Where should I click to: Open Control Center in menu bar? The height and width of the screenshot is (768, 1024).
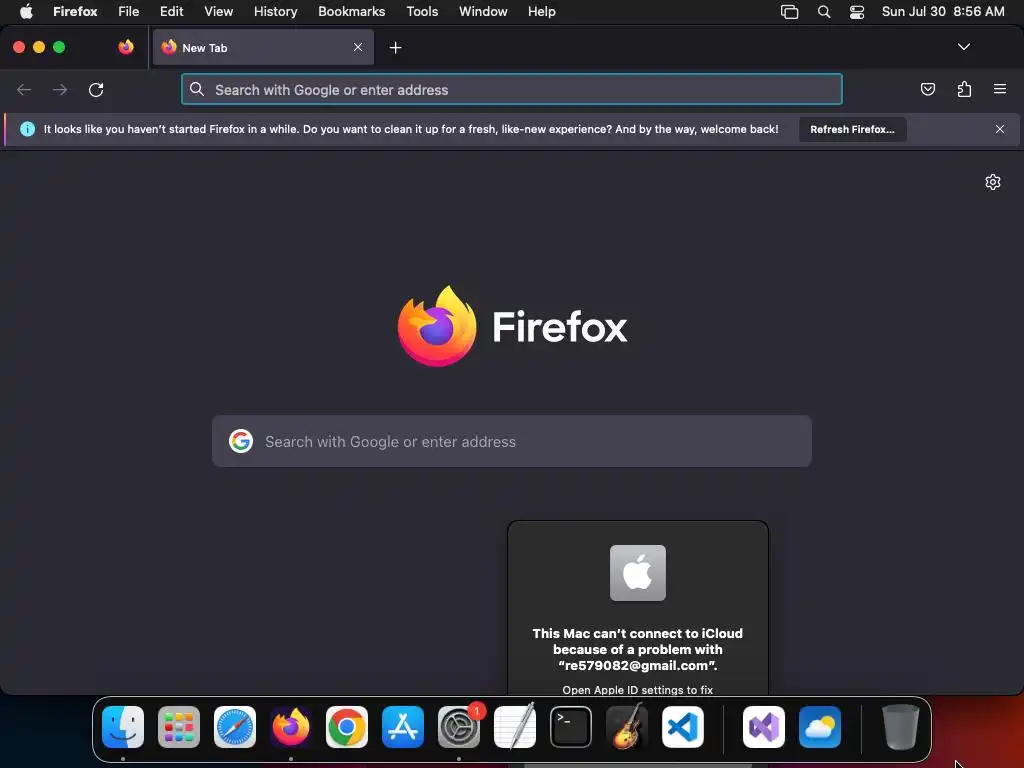(x=857, y=12)
